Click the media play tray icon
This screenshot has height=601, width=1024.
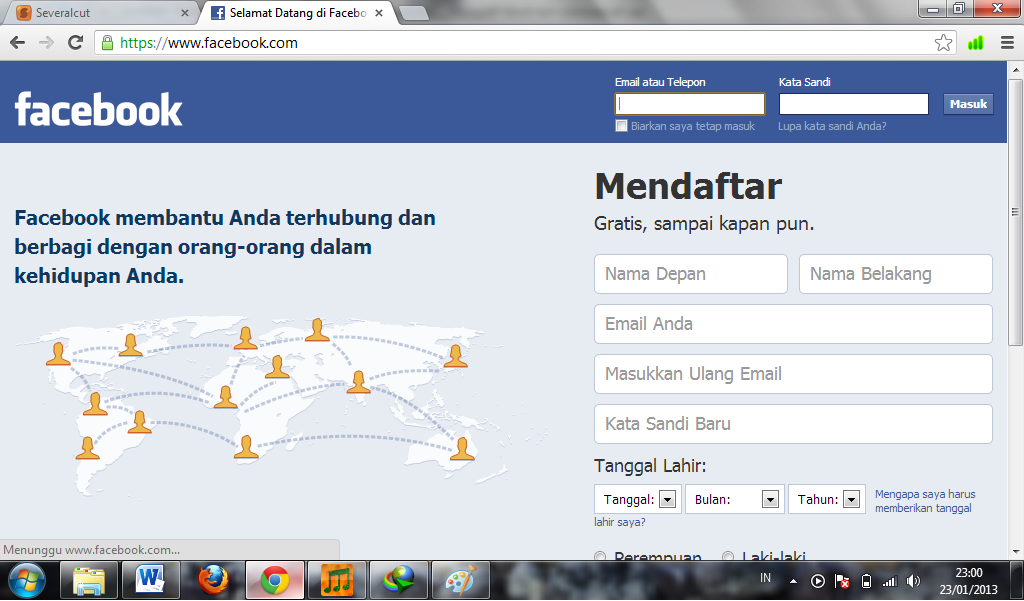click(818, 581)
